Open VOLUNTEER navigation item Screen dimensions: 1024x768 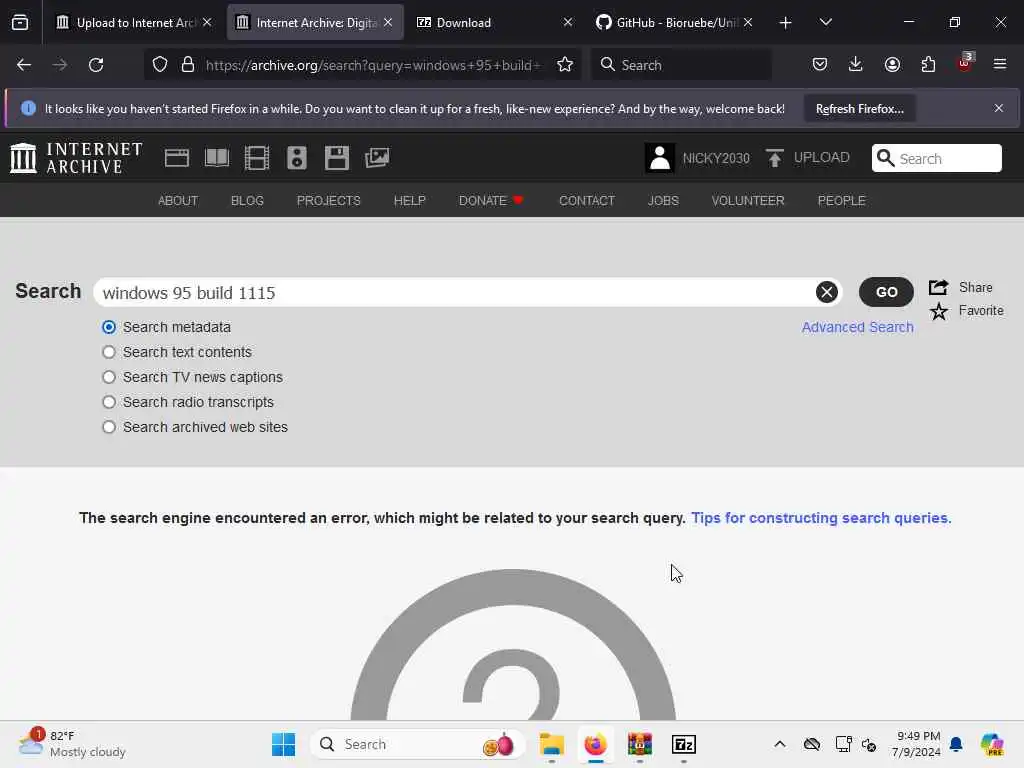tap(748, 200)
